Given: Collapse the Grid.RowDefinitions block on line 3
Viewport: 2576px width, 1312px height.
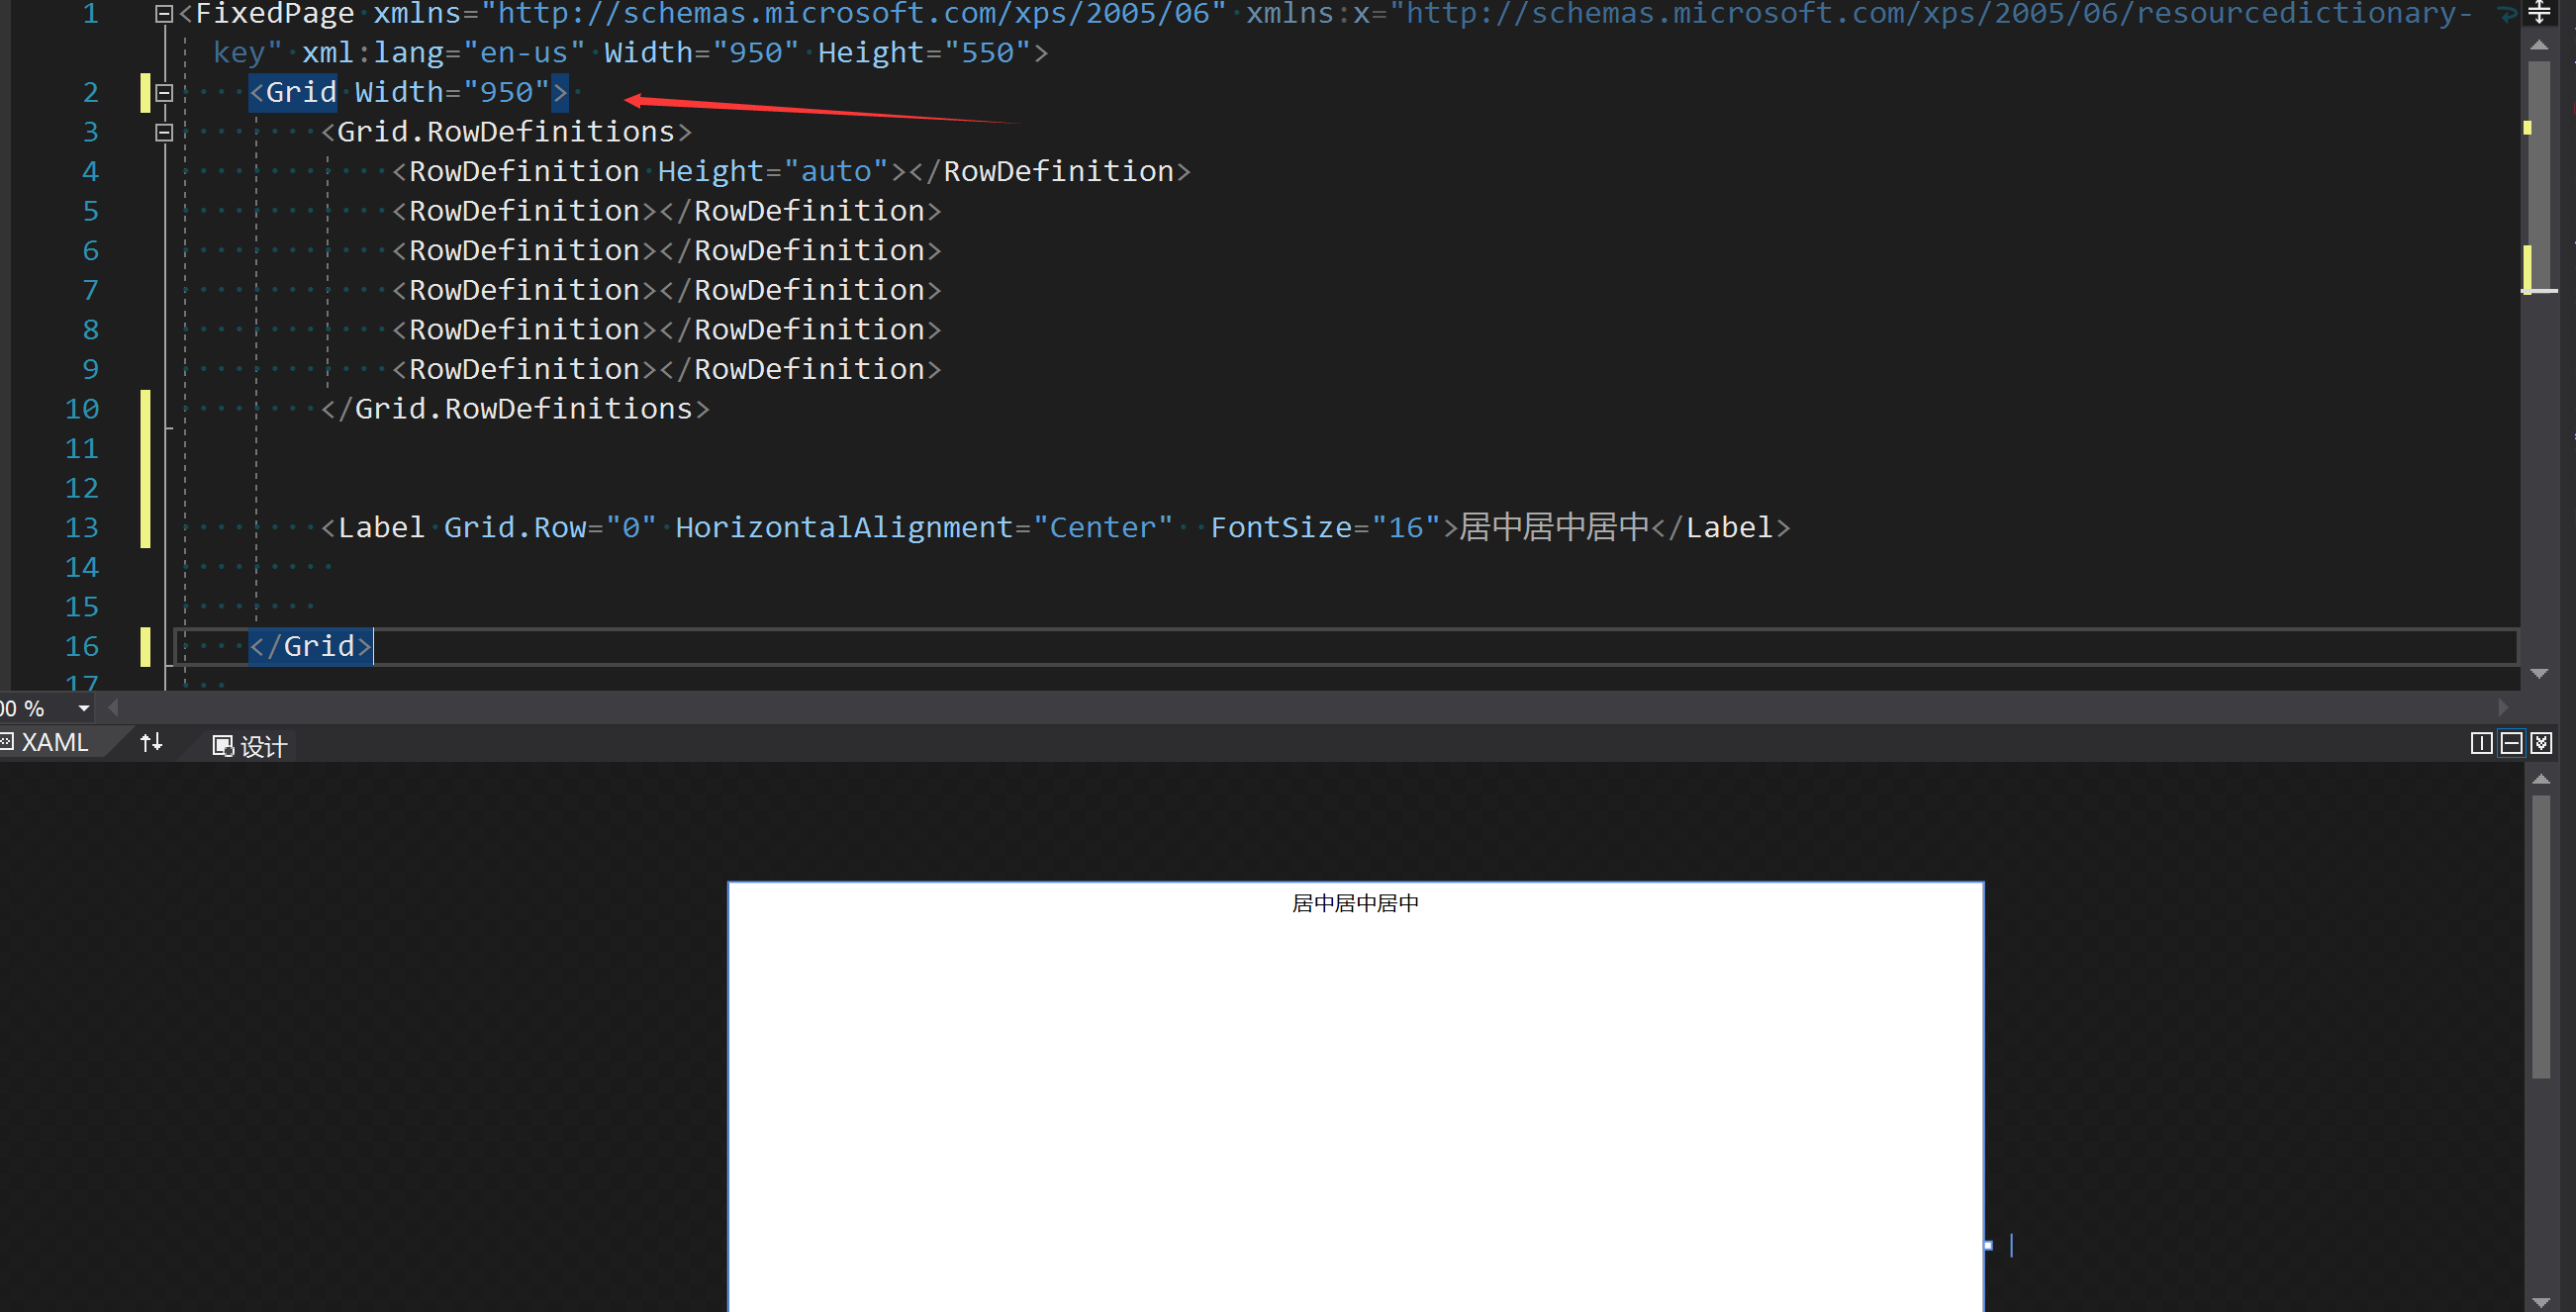Looking at the screenshot, I should point(164,133).
